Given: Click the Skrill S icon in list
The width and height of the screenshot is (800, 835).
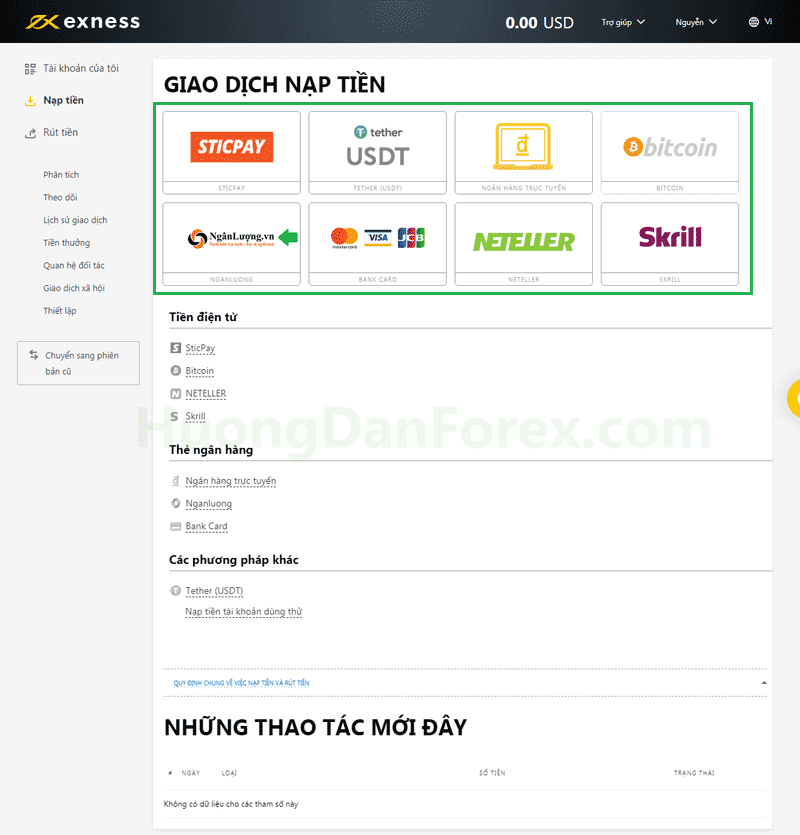Looking at the screenshot, I should pyautogui.click(x=175, y=416).
